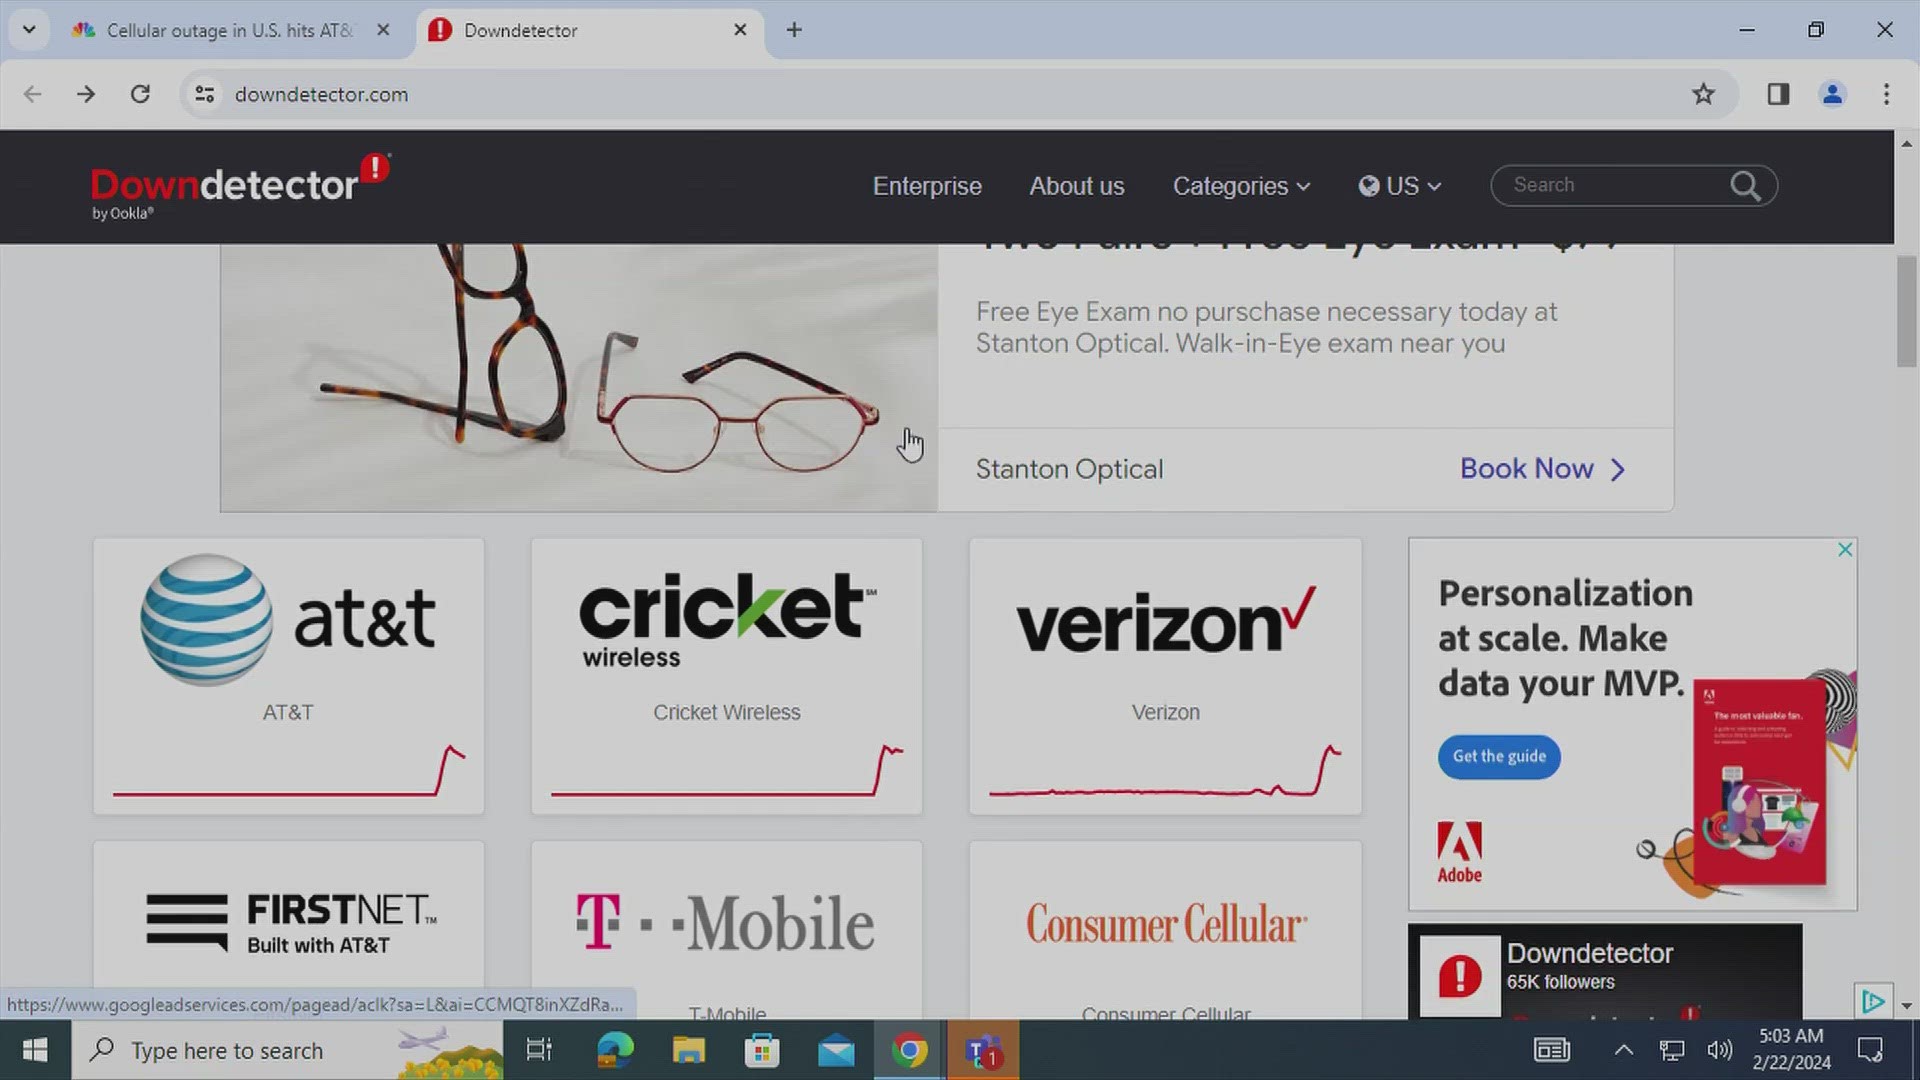Reload the page with the refresh icon

[140, 94]
